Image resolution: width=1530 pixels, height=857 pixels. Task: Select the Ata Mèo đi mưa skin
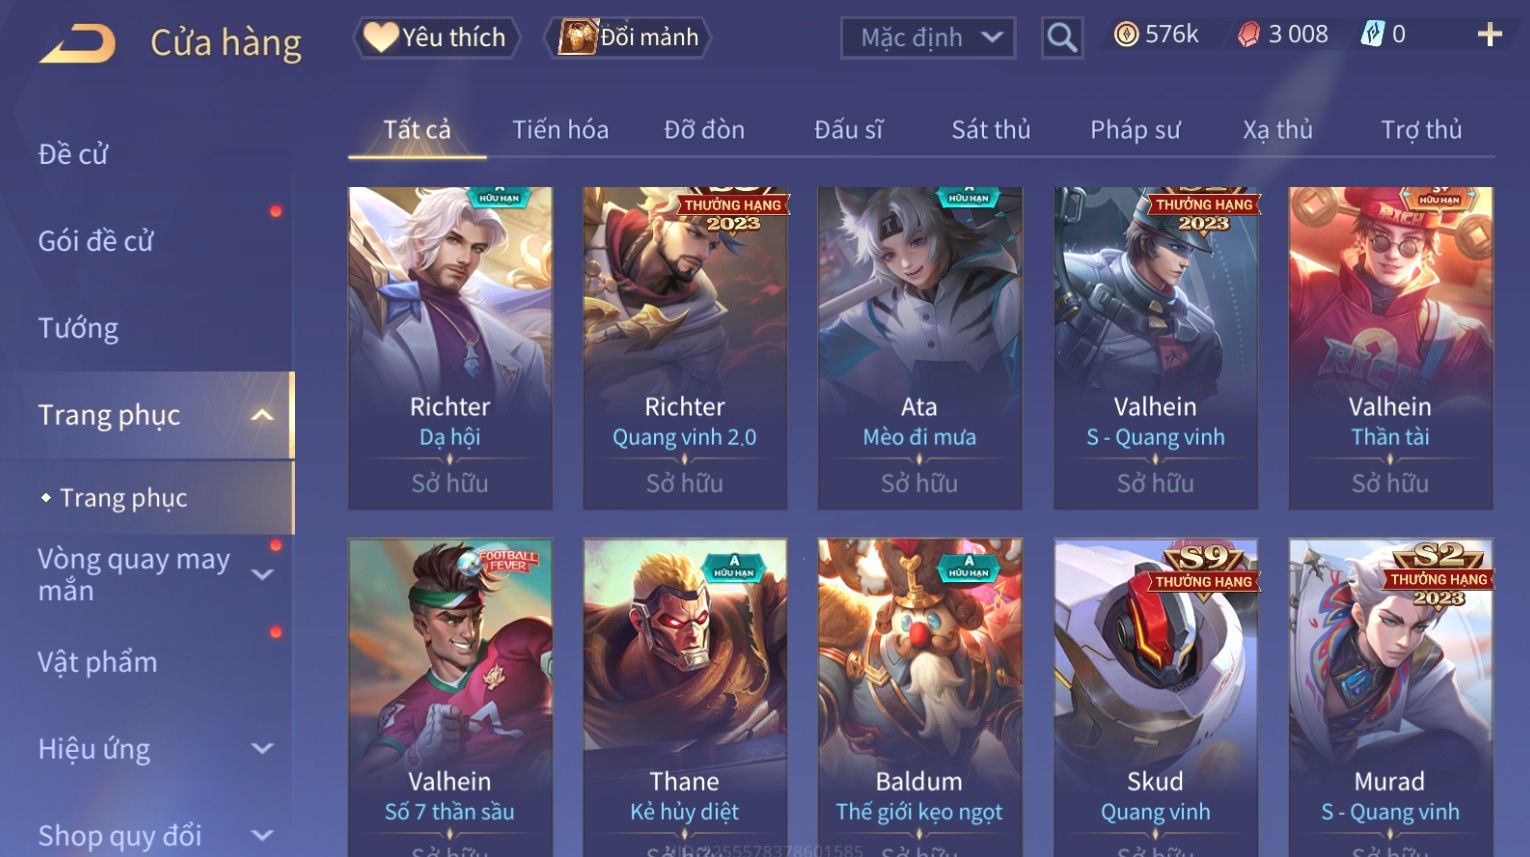(x=920, y=348)
